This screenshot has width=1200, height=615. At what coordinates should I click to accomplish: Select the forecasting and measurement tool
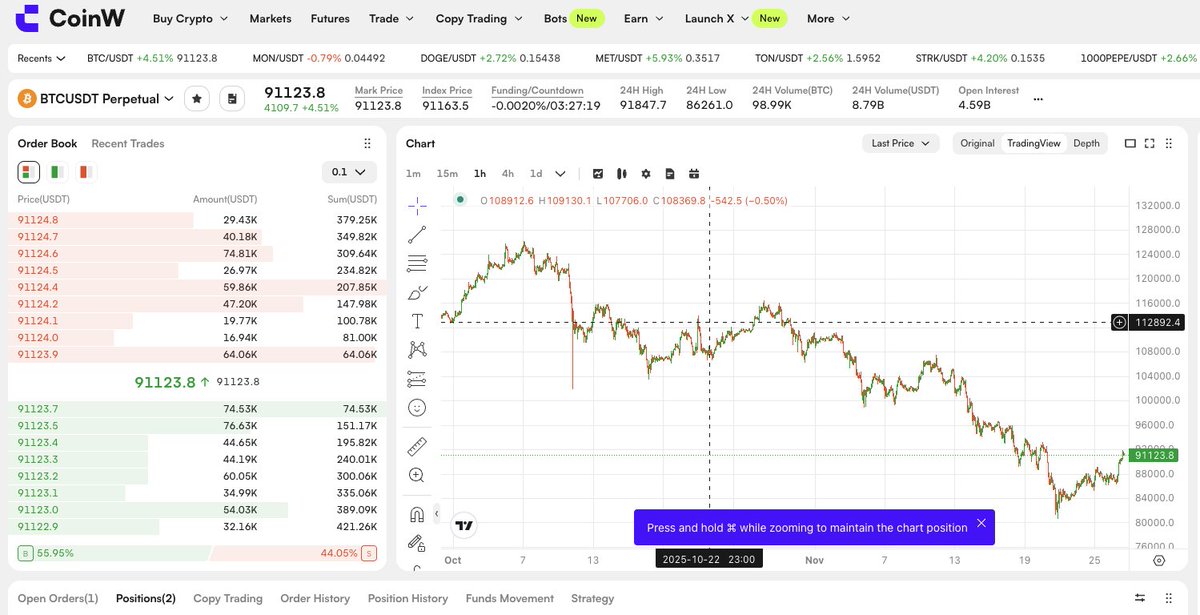[417, 379]
